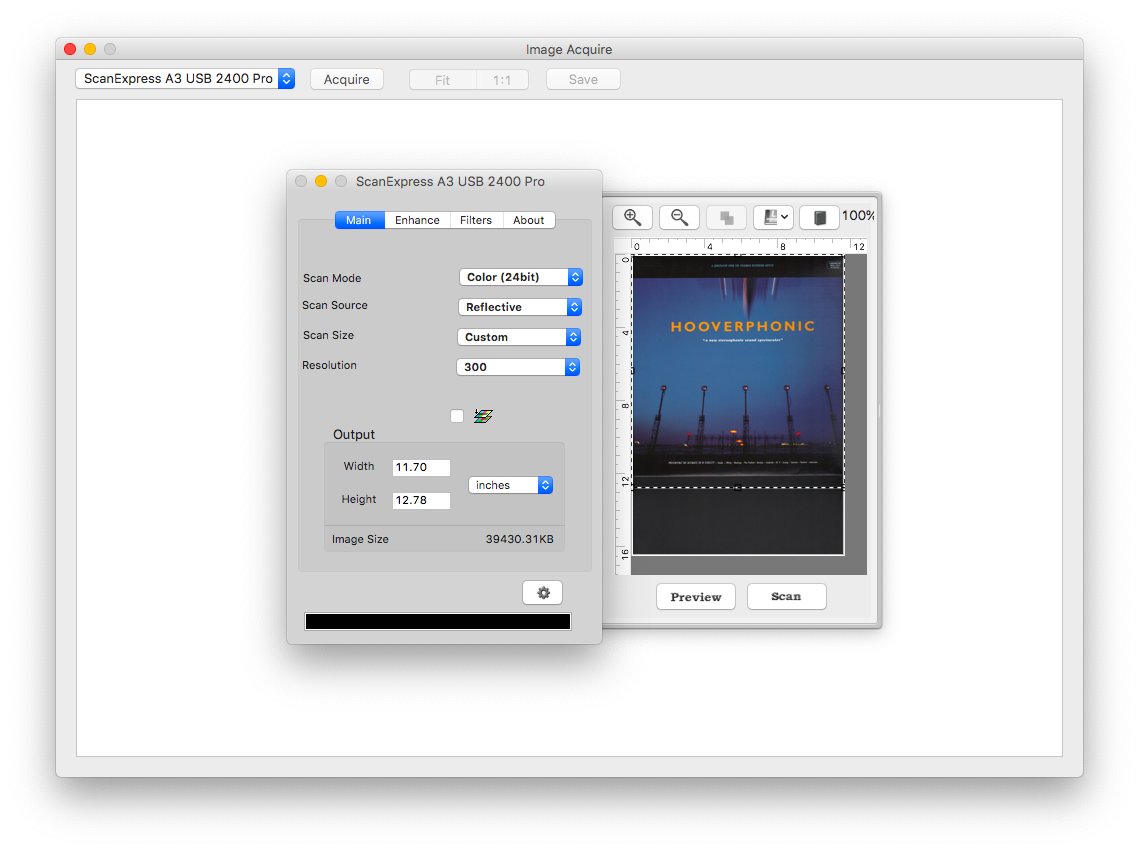Click the zoom in magnifier icon
1139x851 pixels.
point(632,217)
